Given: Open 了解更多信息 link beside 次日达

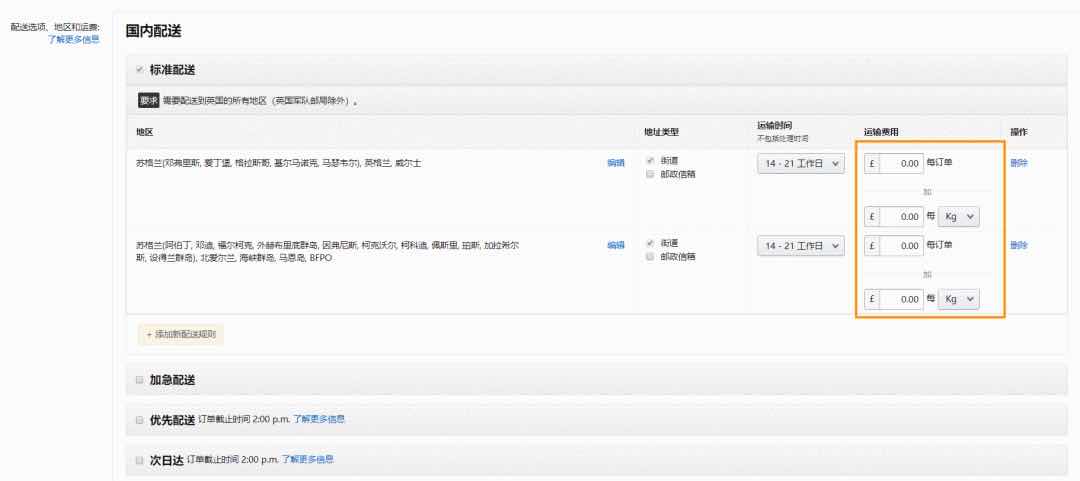Looking at the screenshot, I should [x=307, y=459].
